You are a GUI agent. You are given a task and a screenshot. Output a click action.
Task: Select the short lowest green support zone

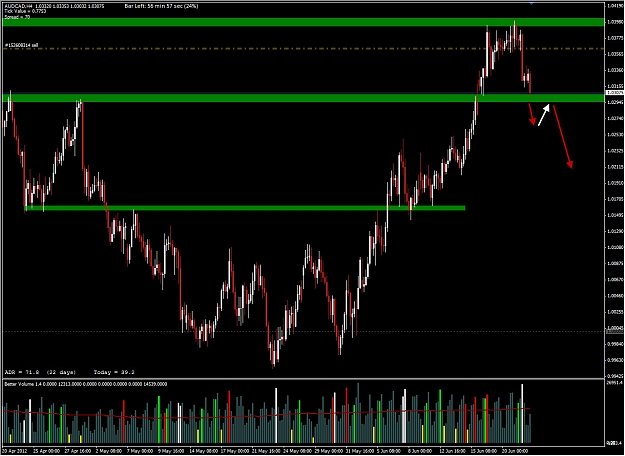(x=245, y=208)
